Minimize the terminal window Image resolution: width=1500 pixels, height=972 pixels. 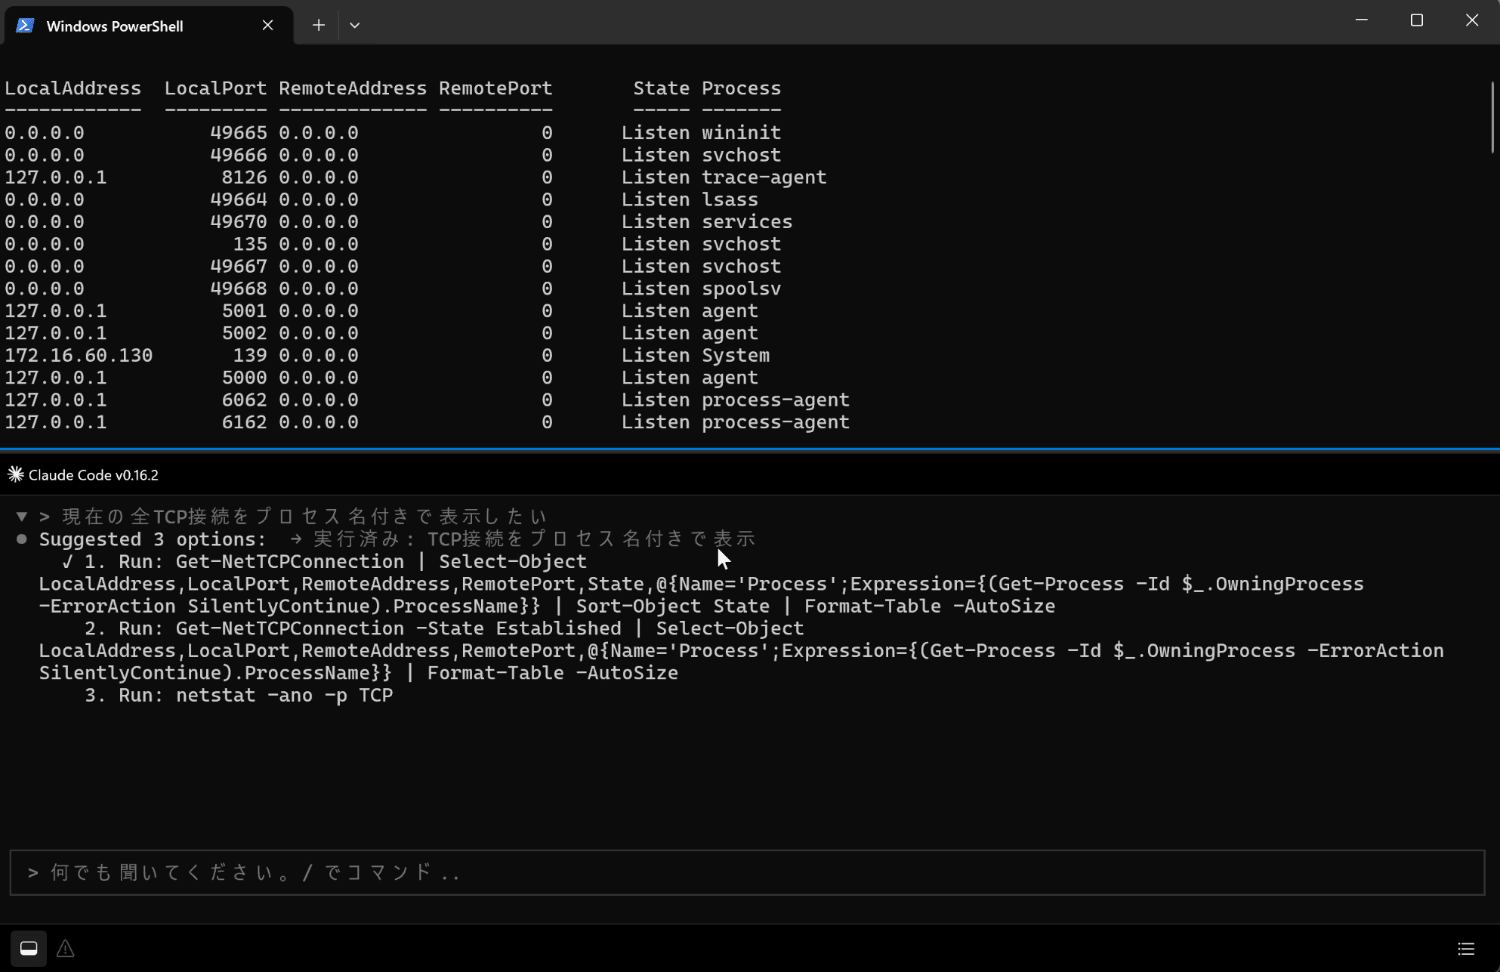tap(1361, 20)
